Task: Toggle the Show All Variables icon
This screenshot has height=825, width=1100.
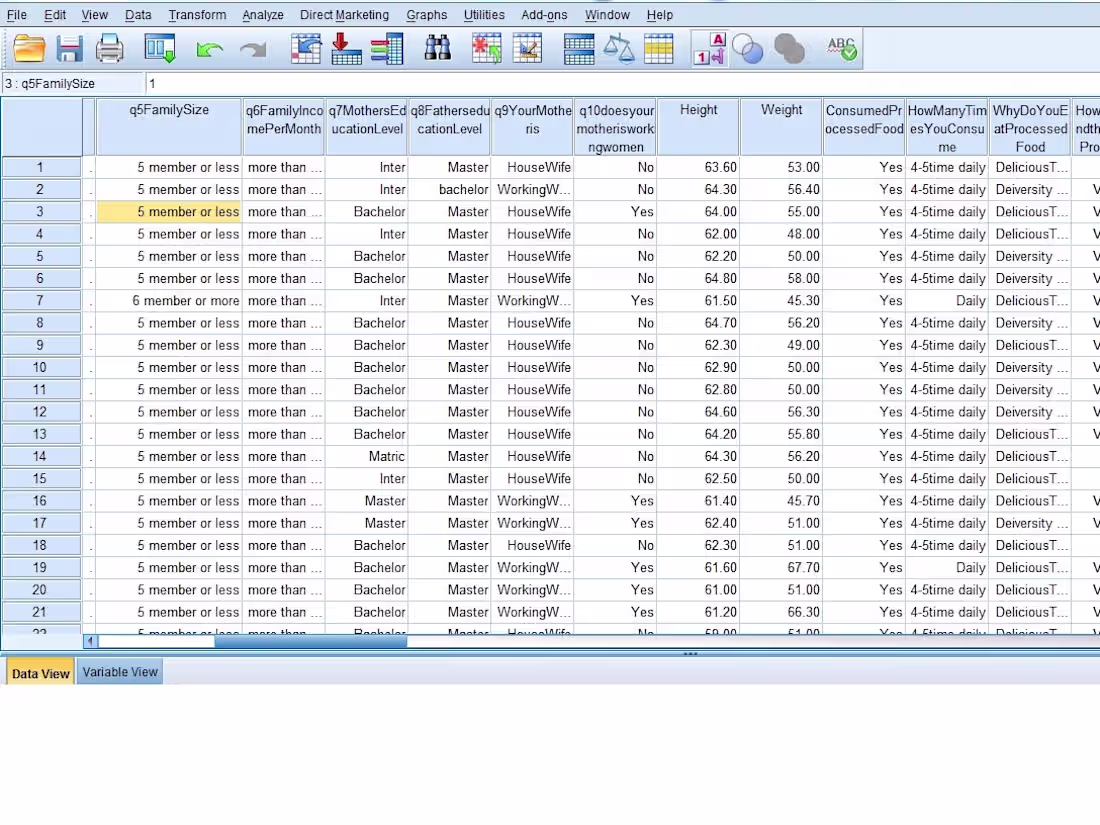Action: (790, 48)
